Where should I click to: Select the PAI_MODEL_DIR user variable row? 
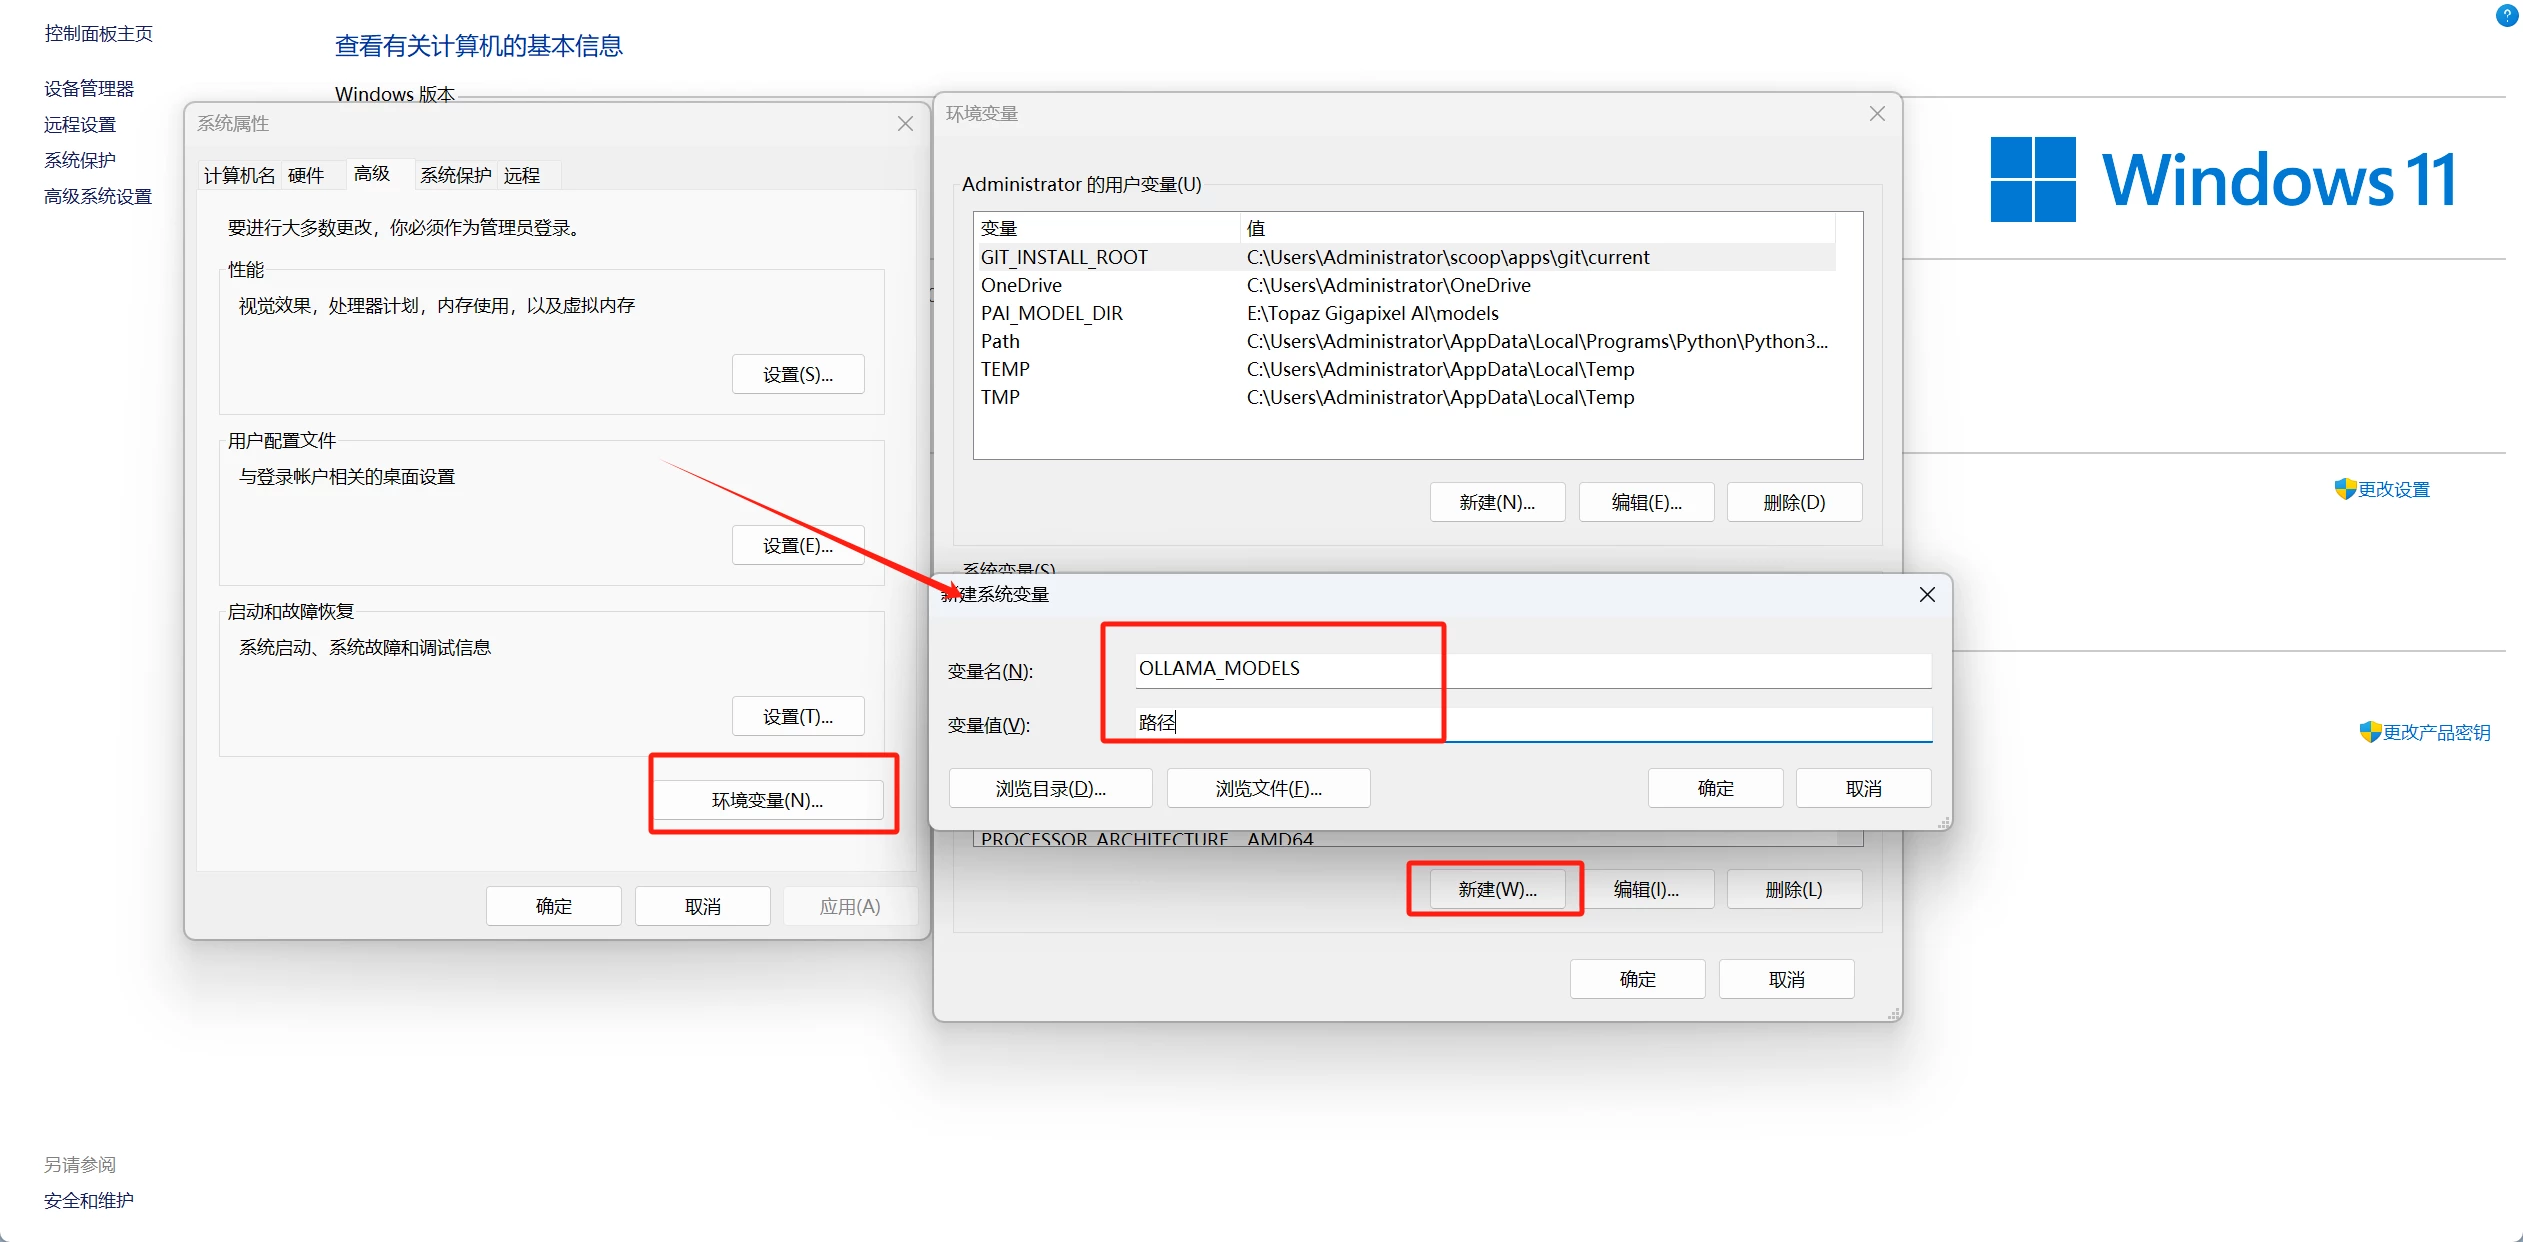click(1052, 314)
